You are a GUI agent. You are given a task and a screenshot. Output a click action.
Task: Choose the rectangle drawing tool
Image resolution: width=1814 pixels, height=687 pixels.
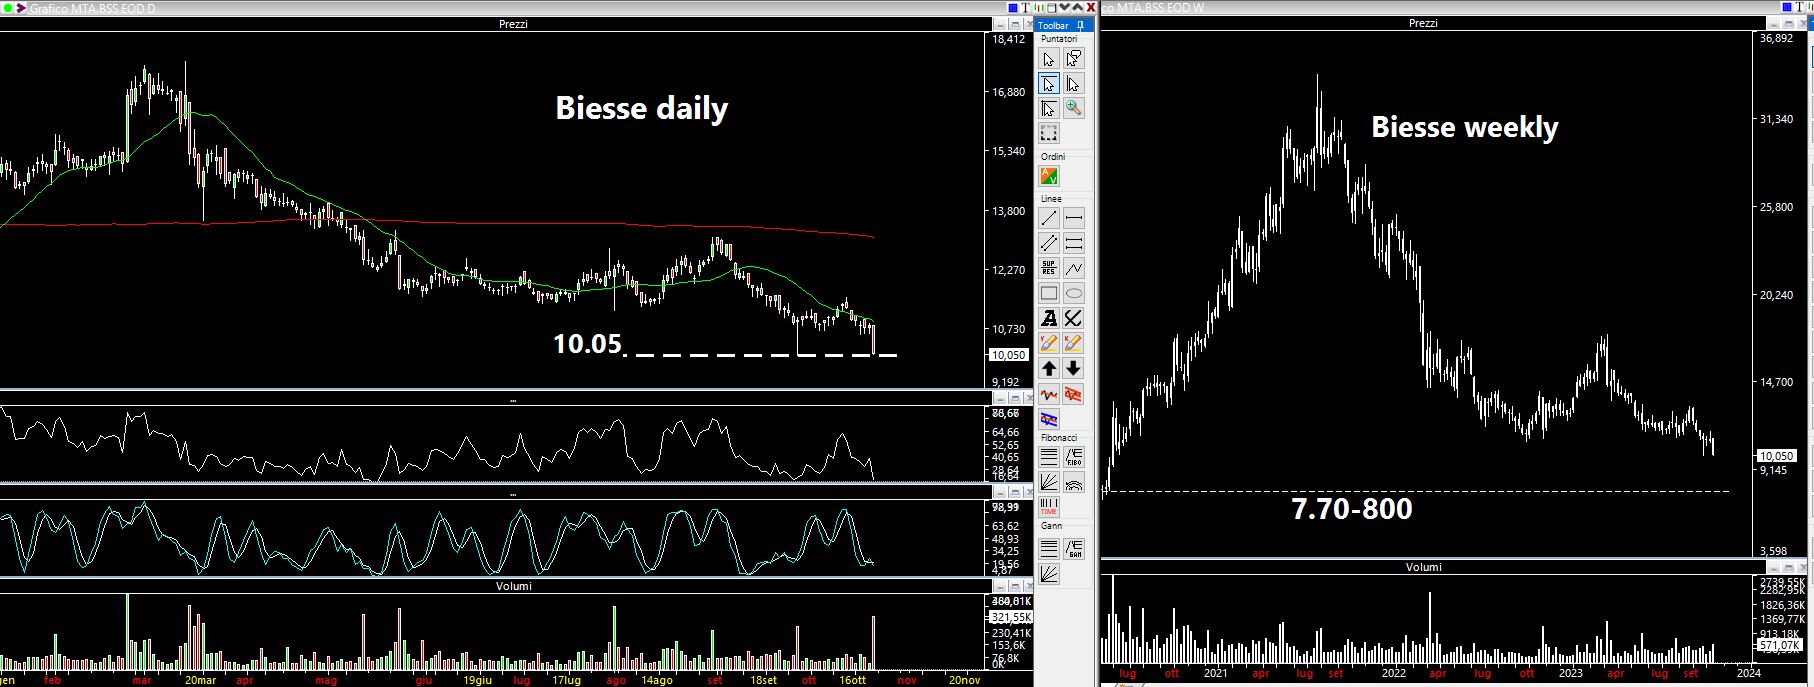pyautogui.click(x=1048, y=293)
